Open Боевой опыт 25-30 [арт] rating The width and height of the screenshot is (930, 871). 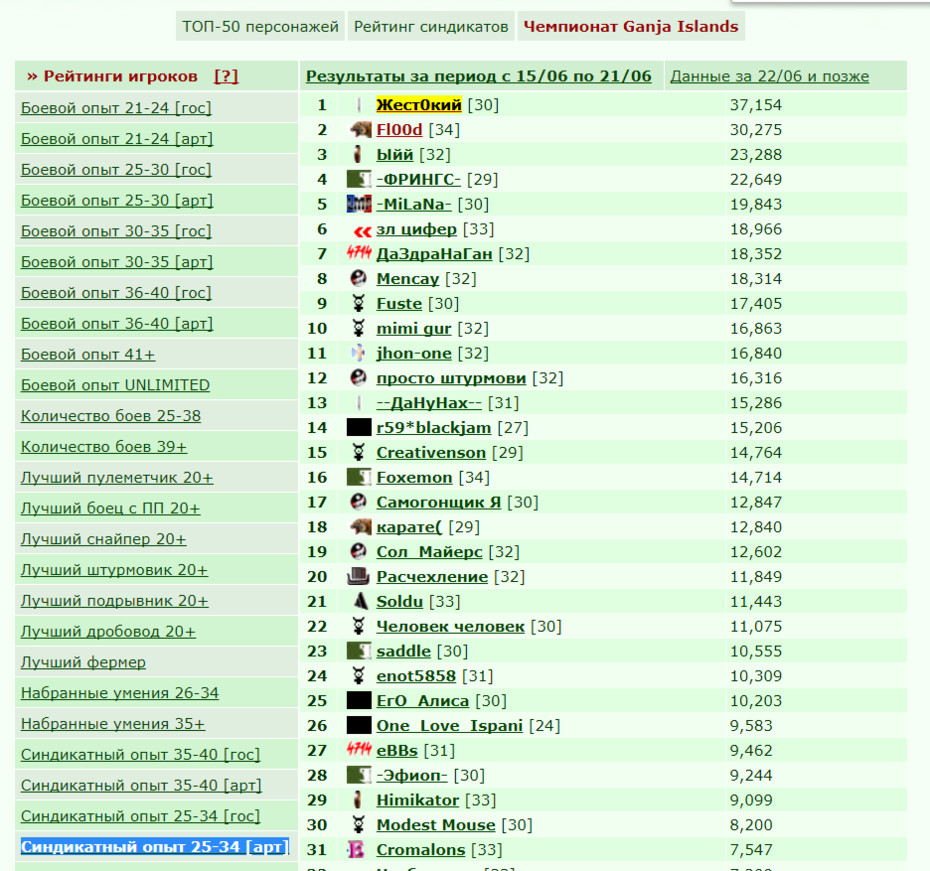coord(117,200)
